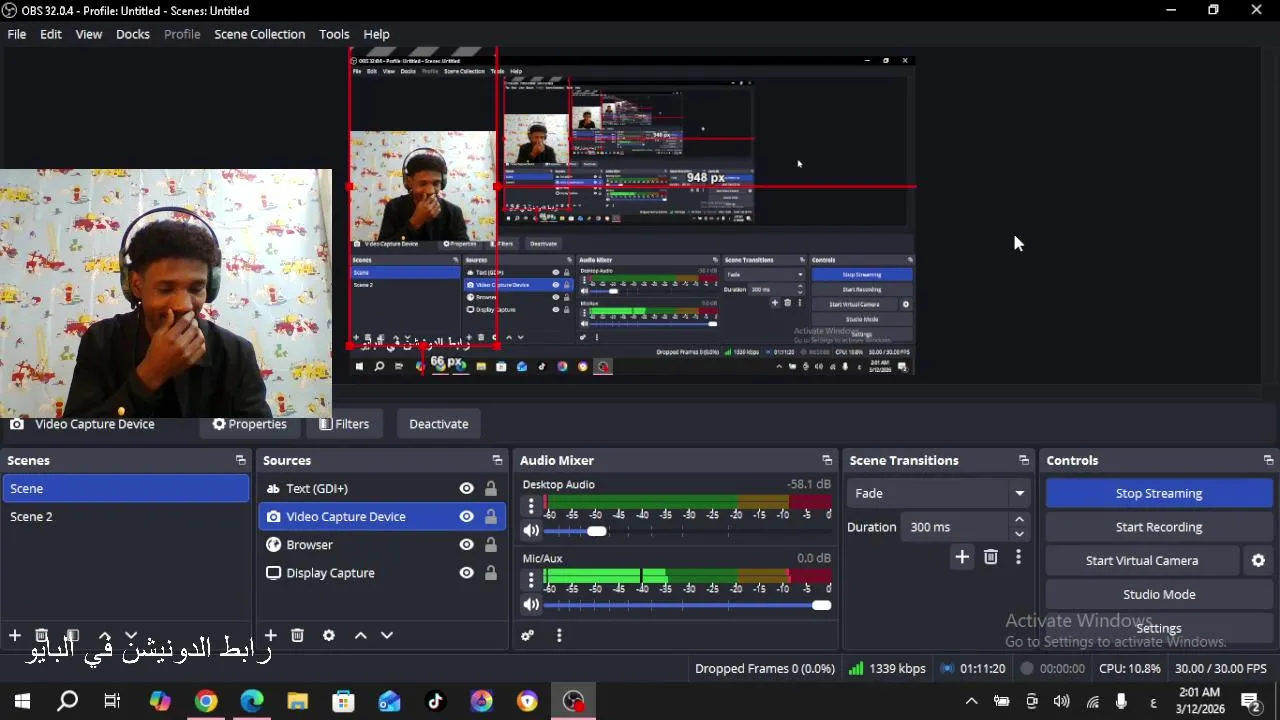Open advanced audio properties gears icon
The height and width of the screenshot is (720, 1280).
coord(528,636)
